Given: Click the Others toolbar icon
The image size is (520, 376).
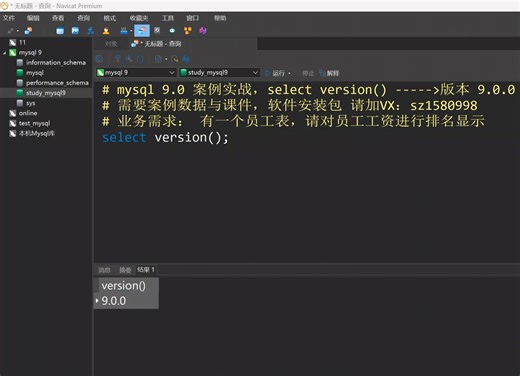Looking at the screenshot, I should (x=124, y=31).
